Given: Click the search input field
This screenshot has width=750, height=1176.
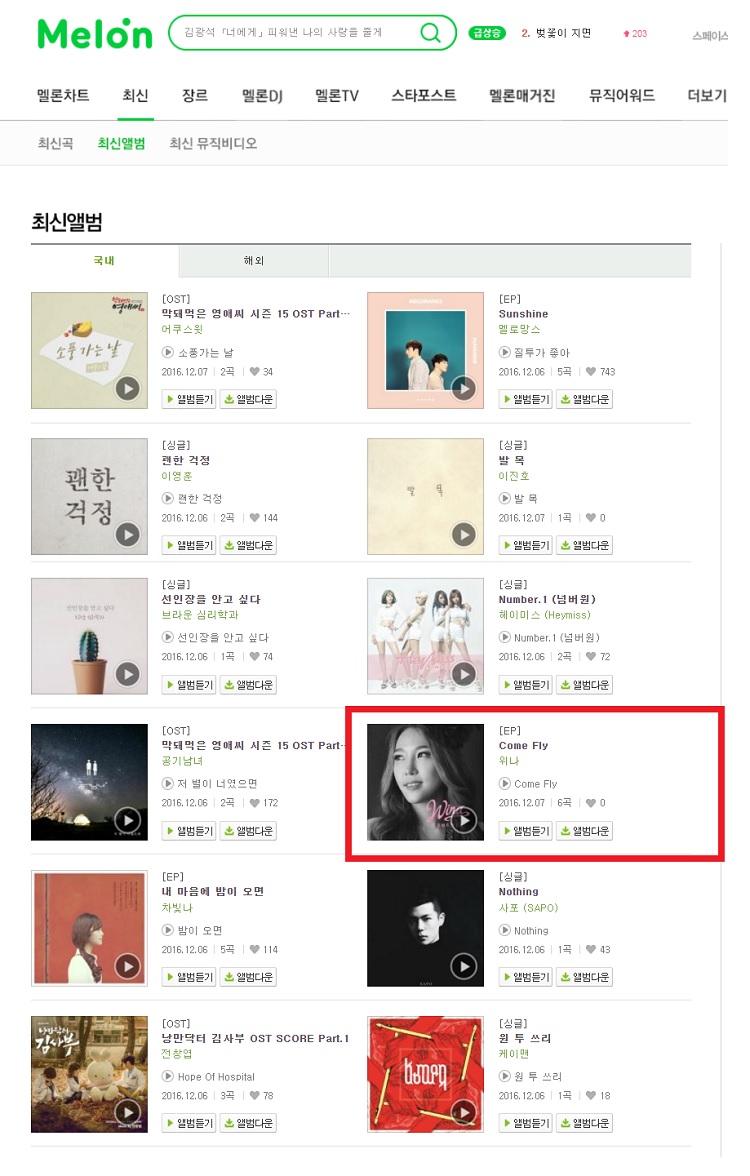Looking at the screenshot, I should 292,33.
